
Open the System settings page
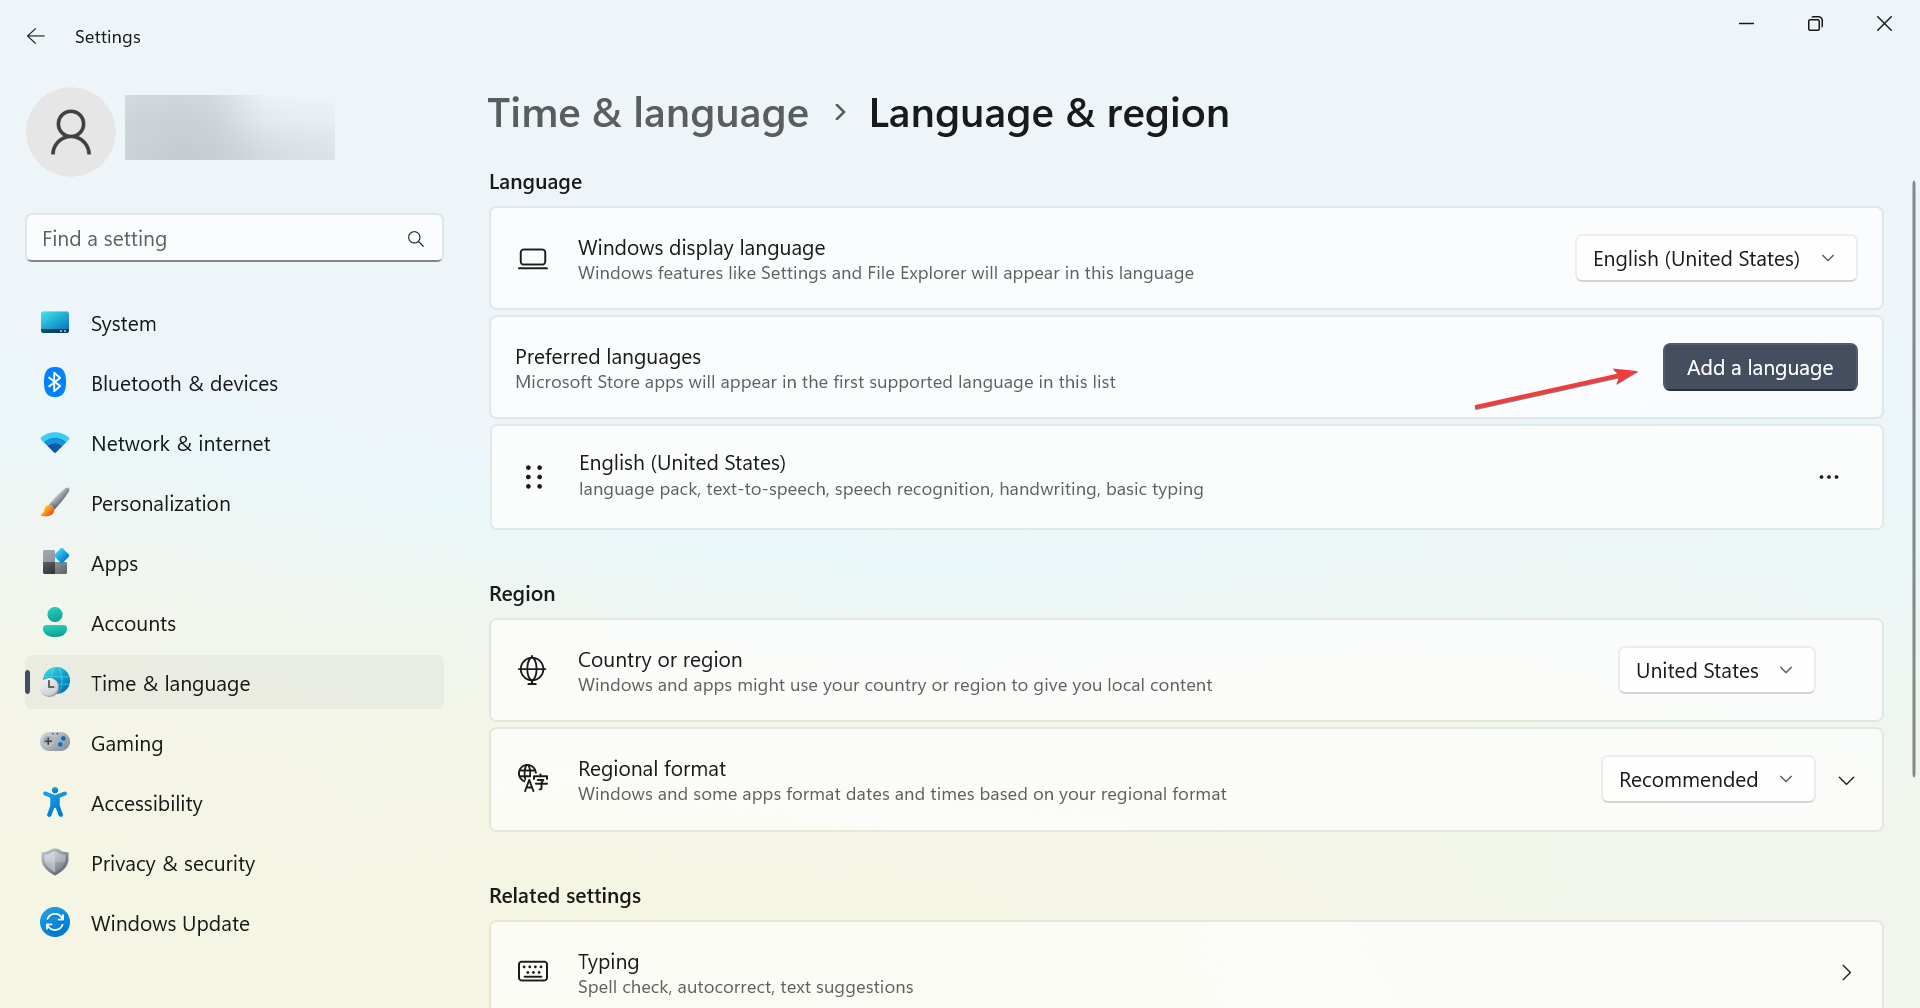pyautogui.click(x=234, y=323)
